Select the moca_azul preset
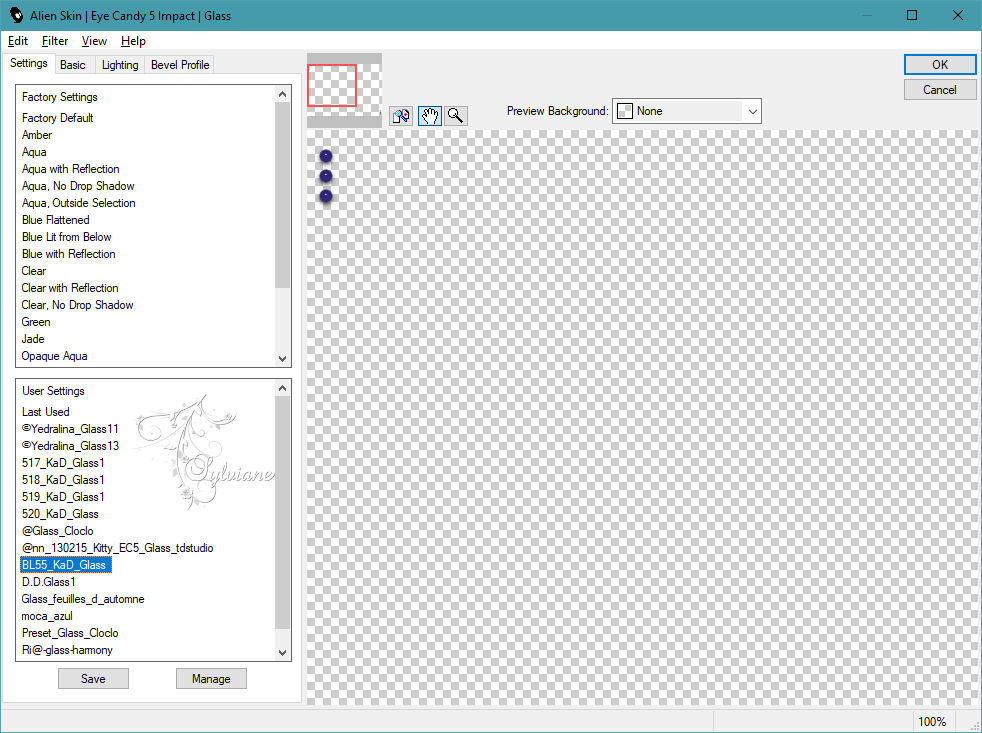The image size is (982, 733). [47, 616]
